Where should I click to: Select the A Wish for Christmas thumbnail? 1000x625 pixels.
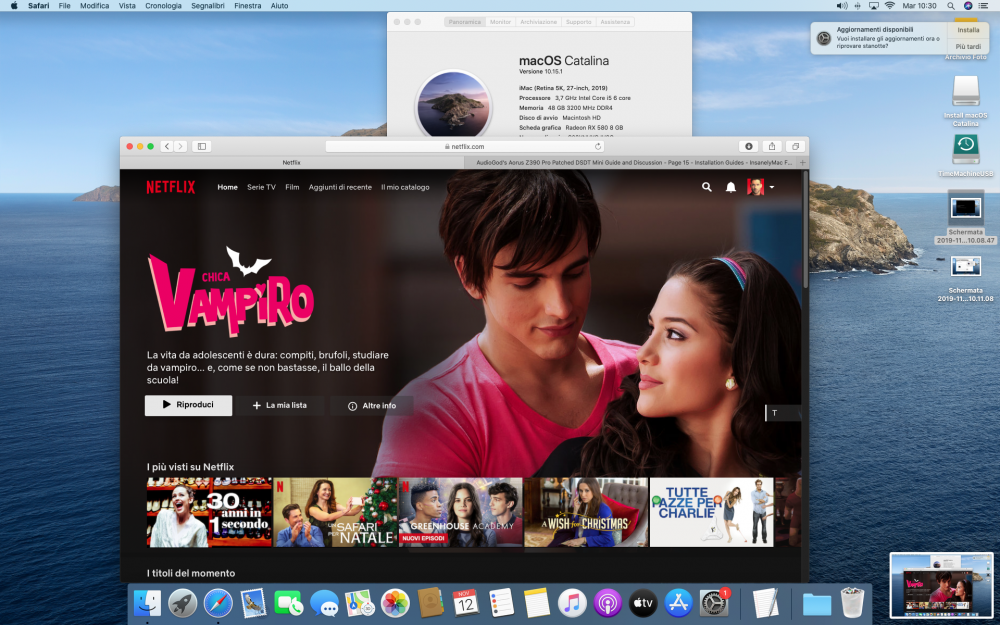tap(585, 512)
